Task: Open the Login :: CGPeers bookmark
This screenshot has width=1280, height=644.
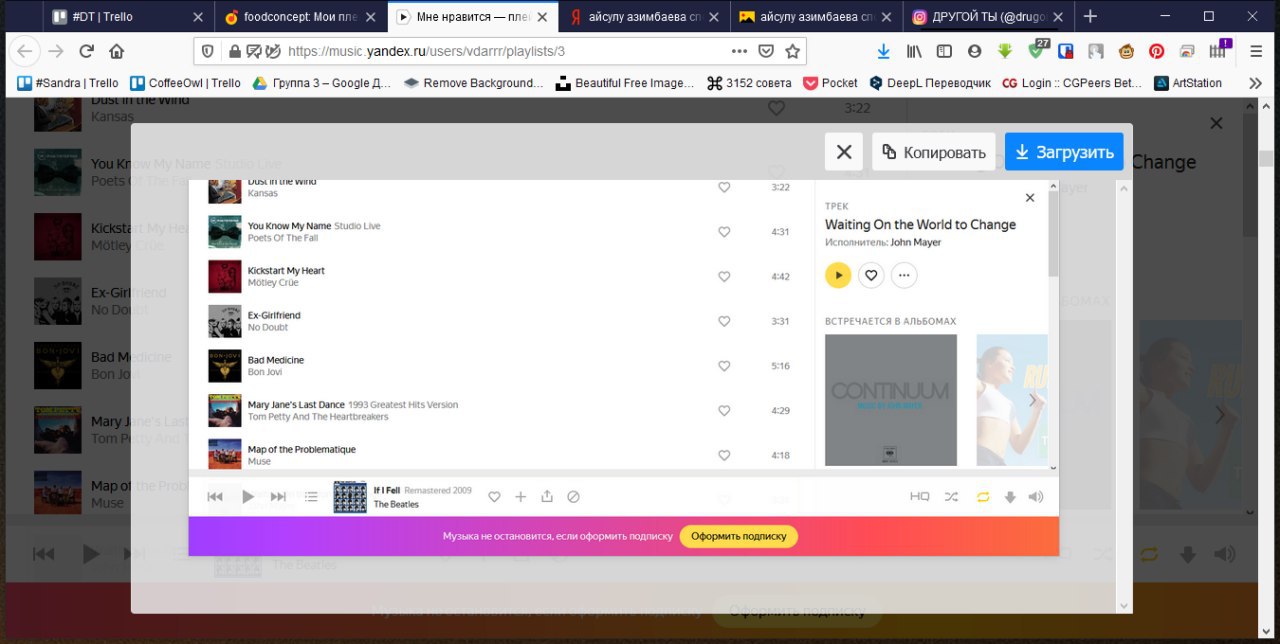Action: tap(1072, 83)
